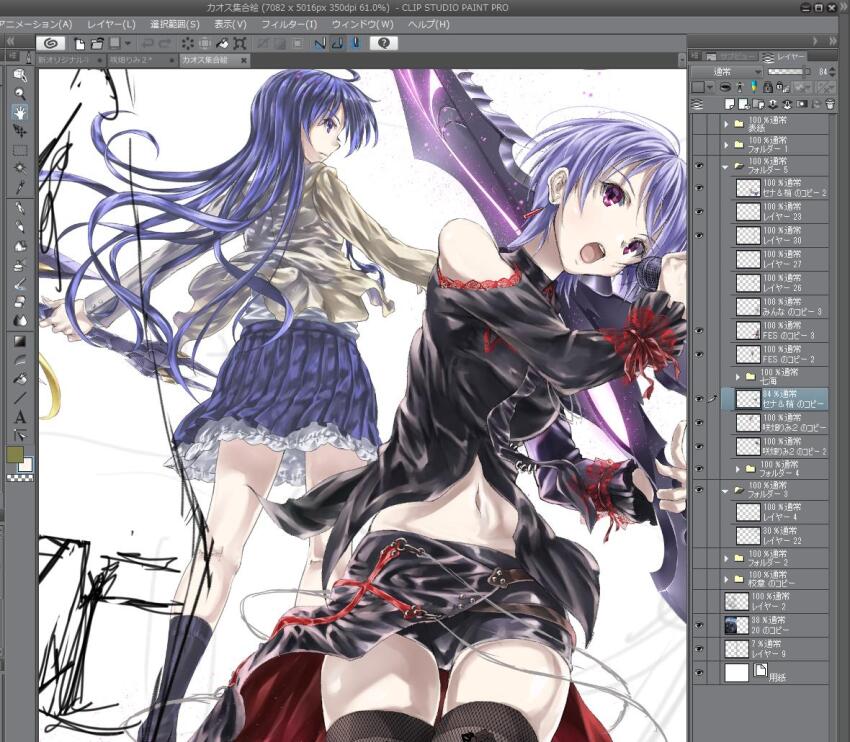This screenshot has width=850, height=742.
Task: Open the フィルター(I) menu
Action: (x=289, y=24)
